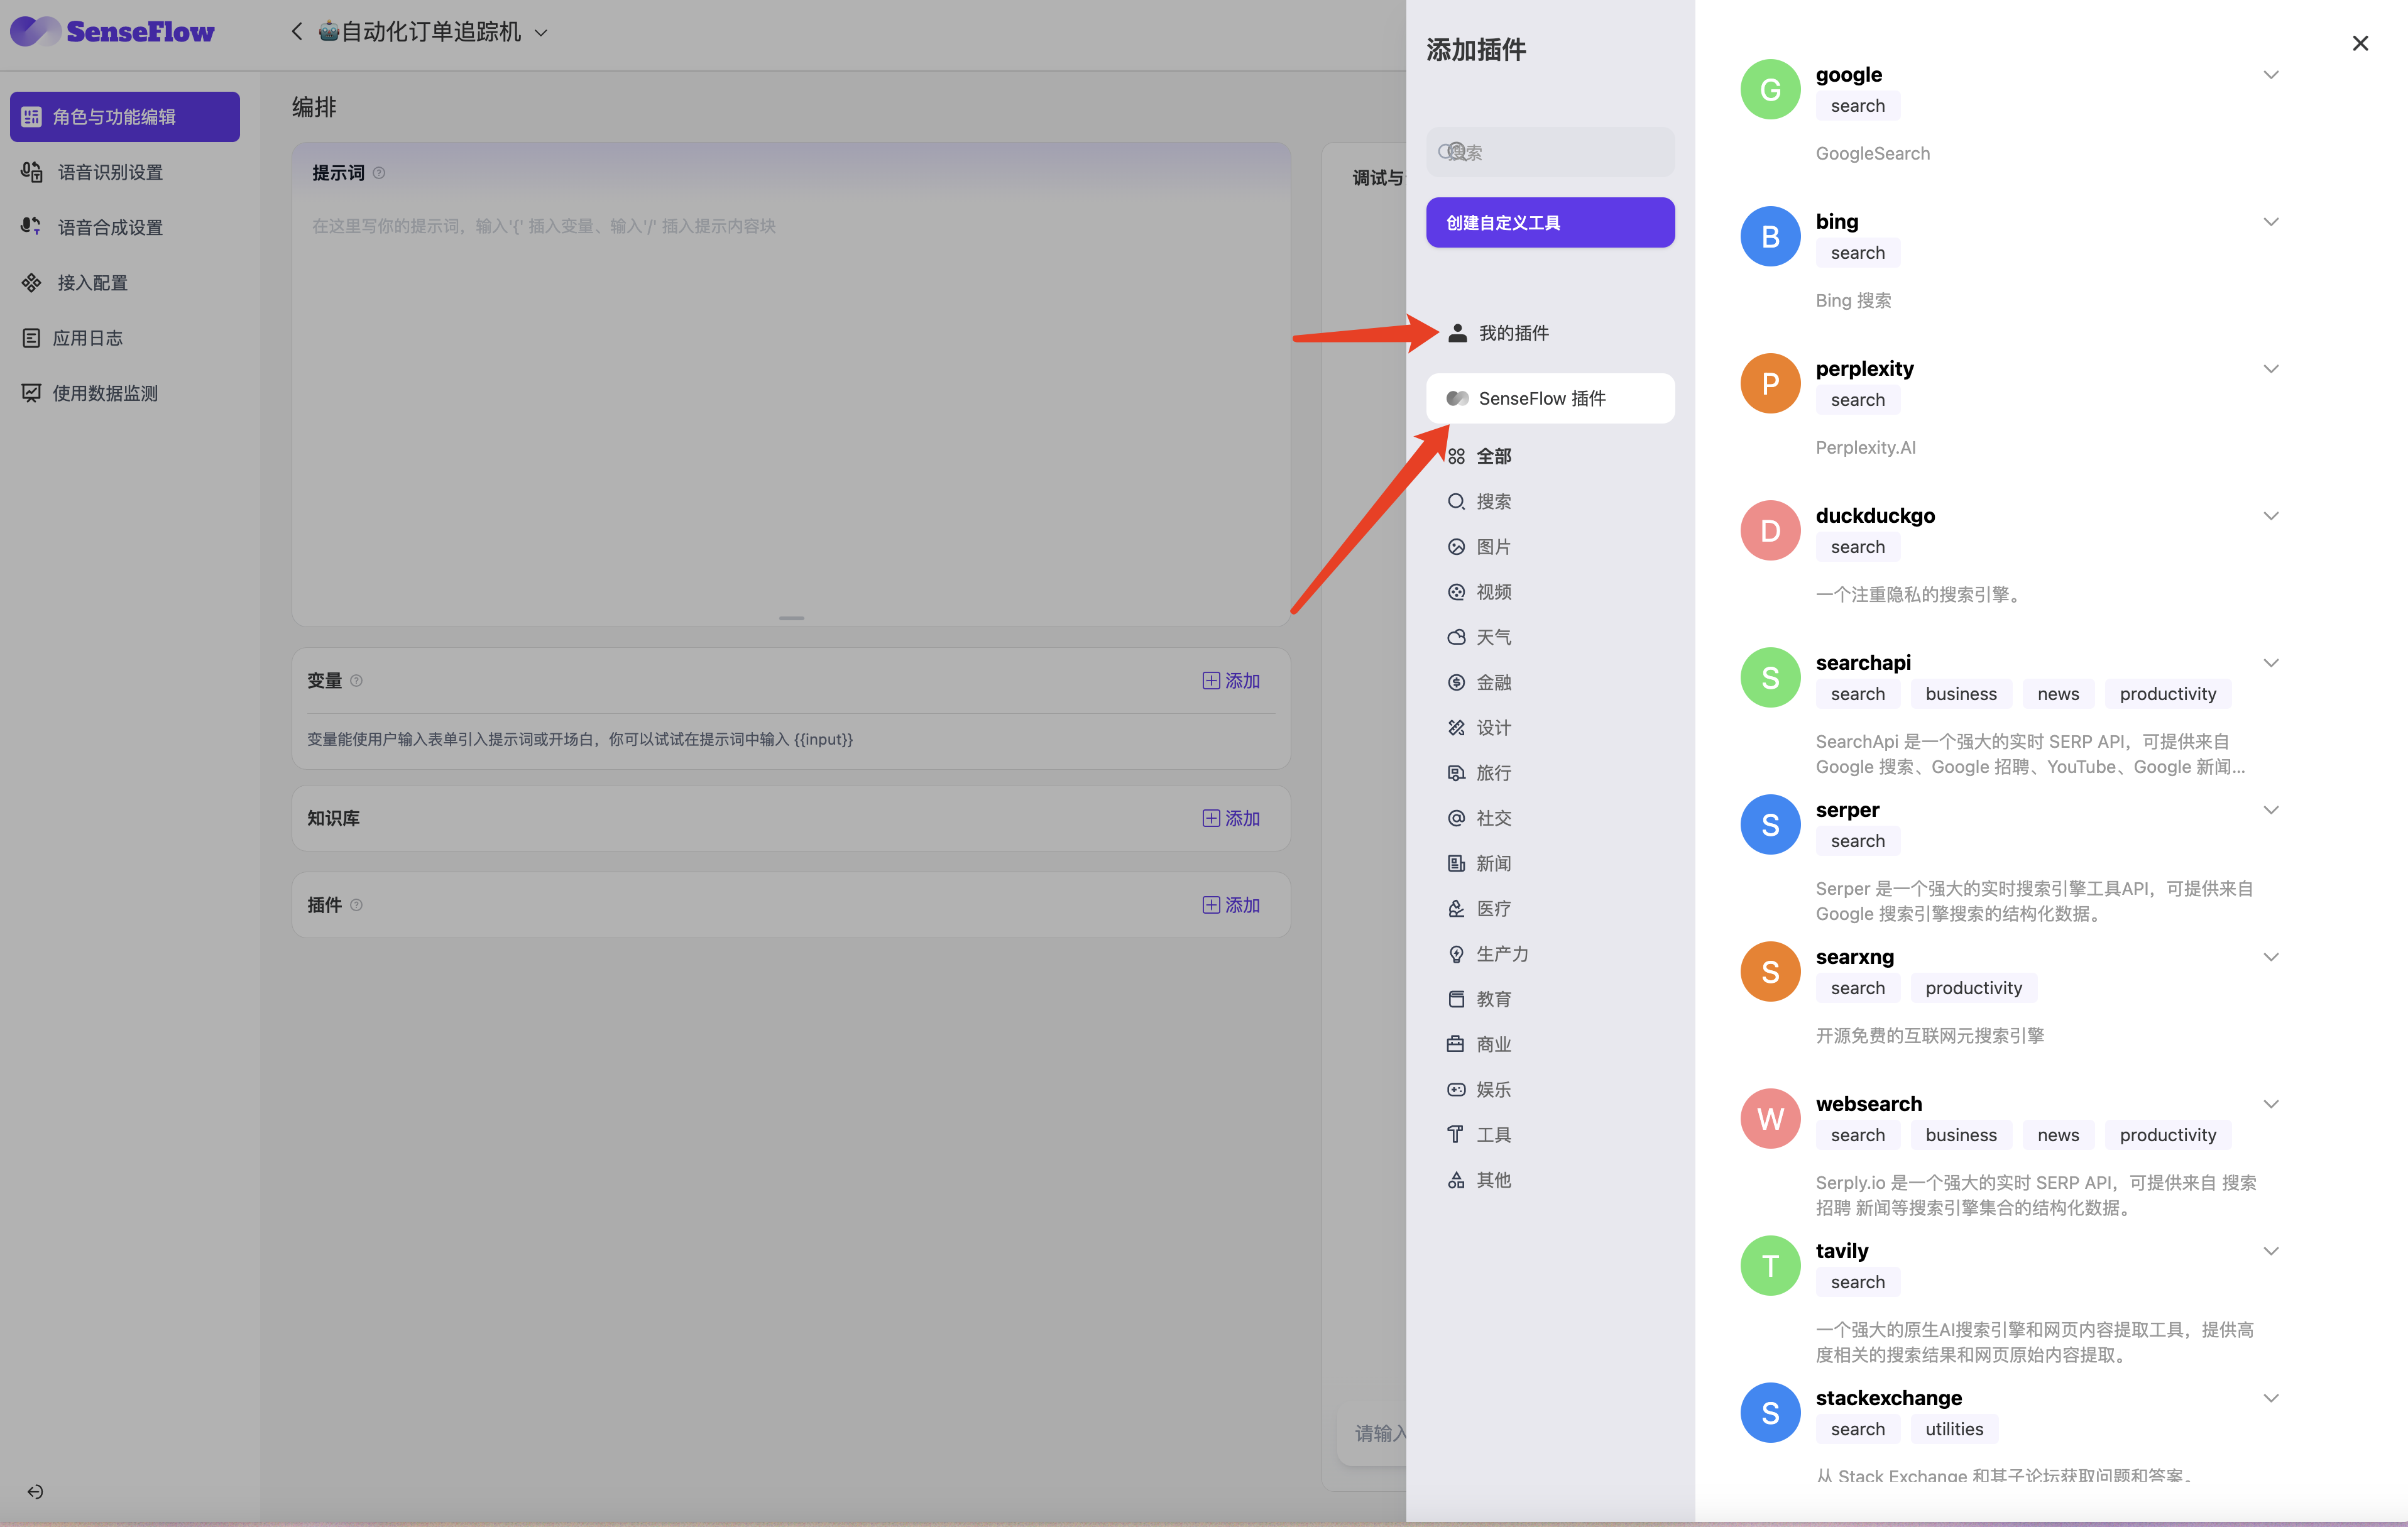This screenshot has width=2408, height=1527.
Task: Go back using the left arrow
Action: 297,32
